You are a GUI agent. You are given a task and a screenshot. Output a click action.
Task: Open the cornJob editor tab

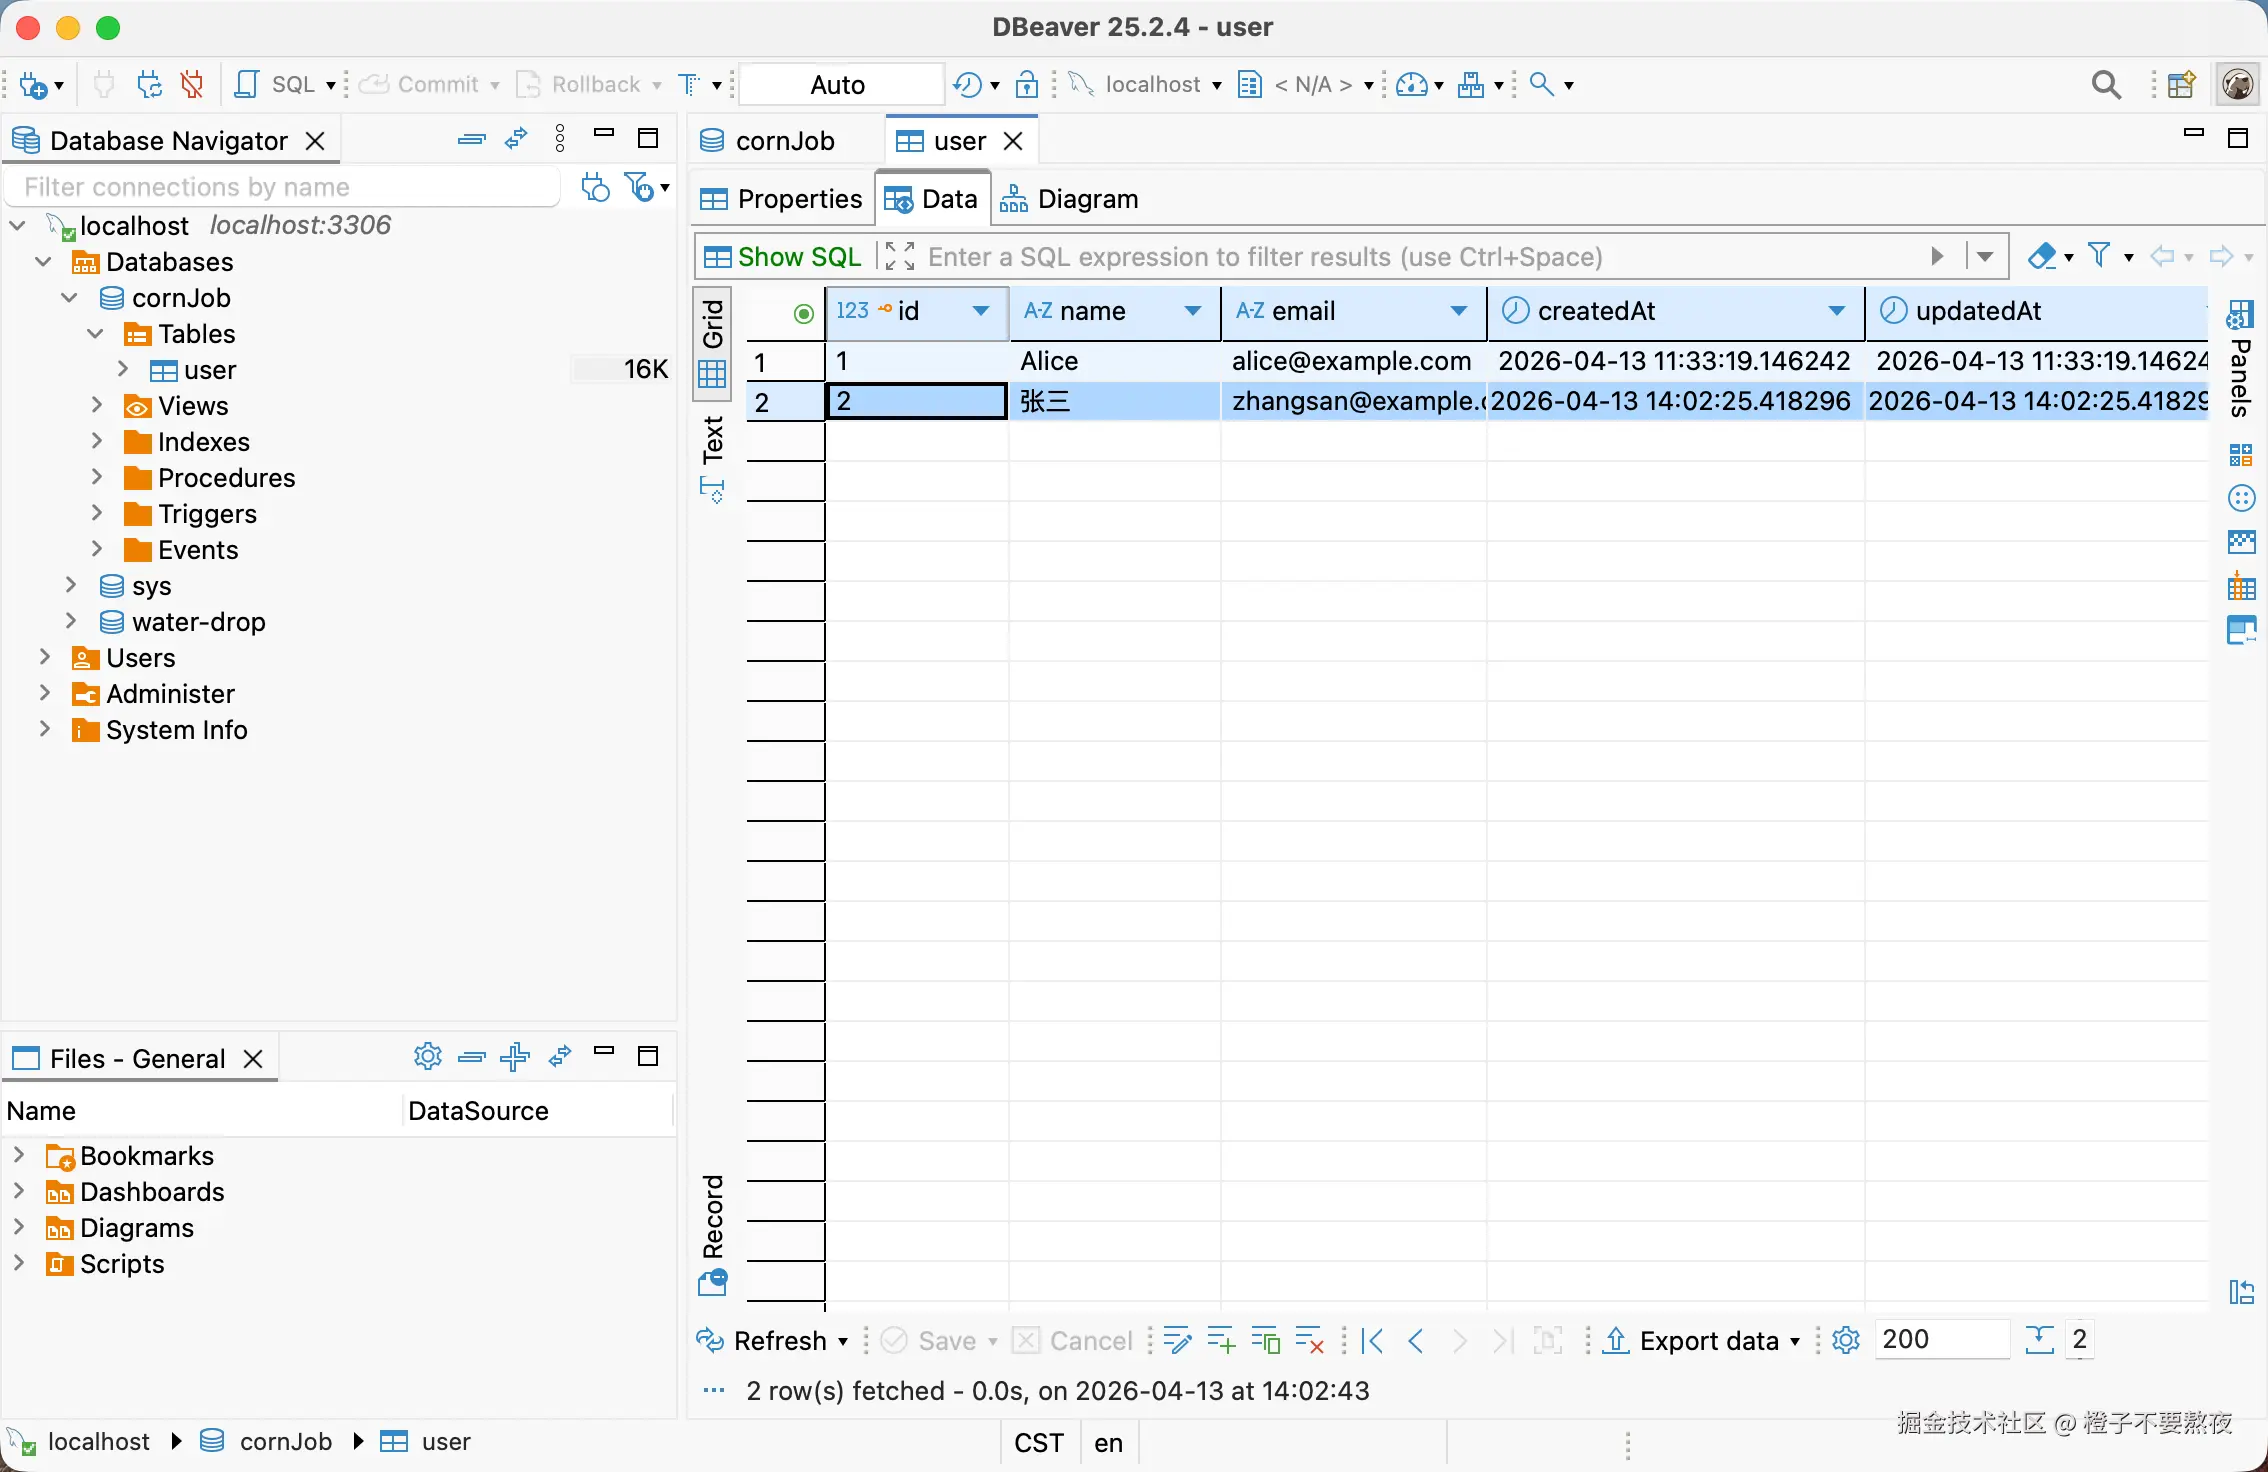pos(768,141)
